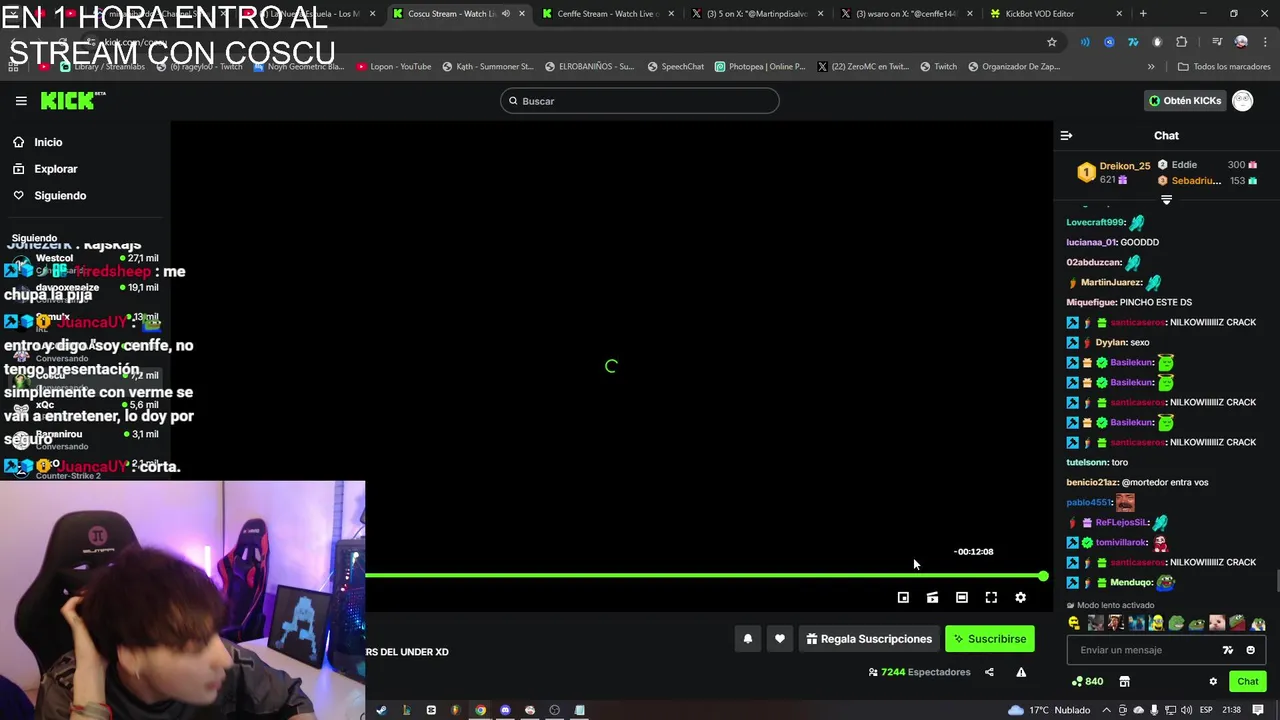The height and width of the screenshot is (720, 1280).
Task: Share the stream with share icon
Action: (989, 672)
